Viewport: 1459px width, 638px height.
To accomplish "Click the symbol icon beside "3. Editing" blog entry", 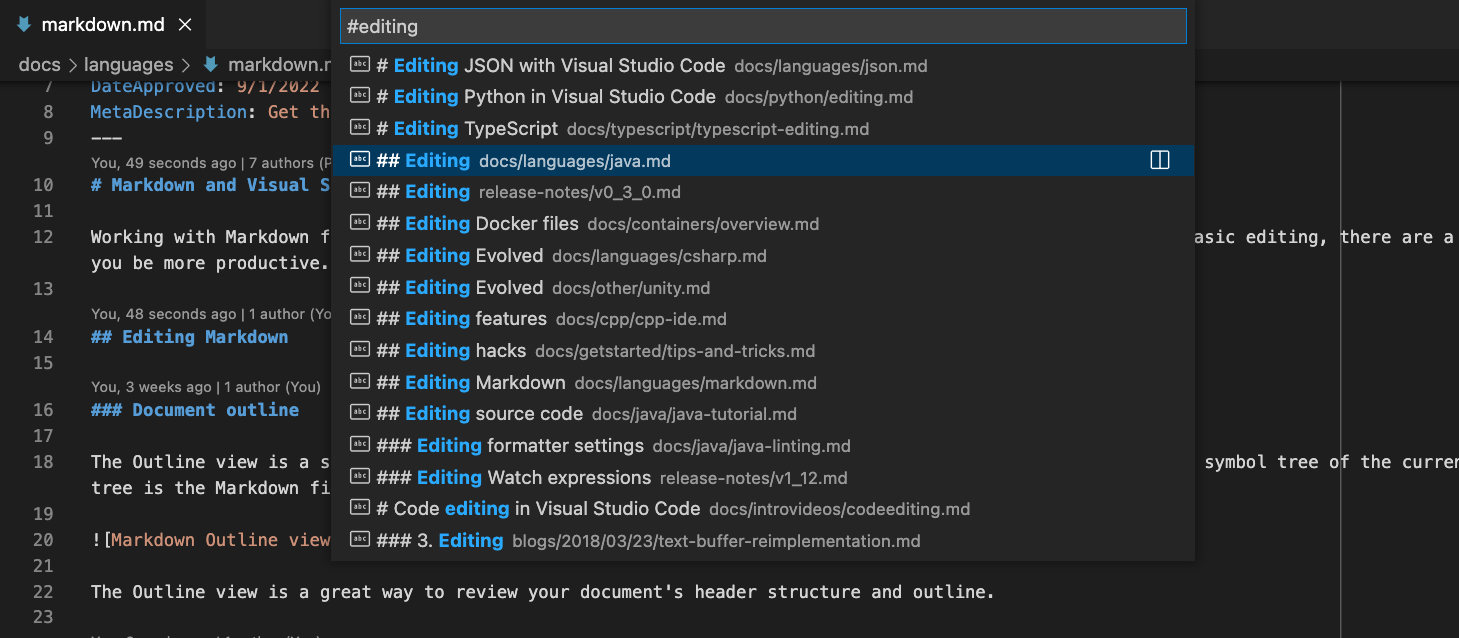I will tap(359, 540).
